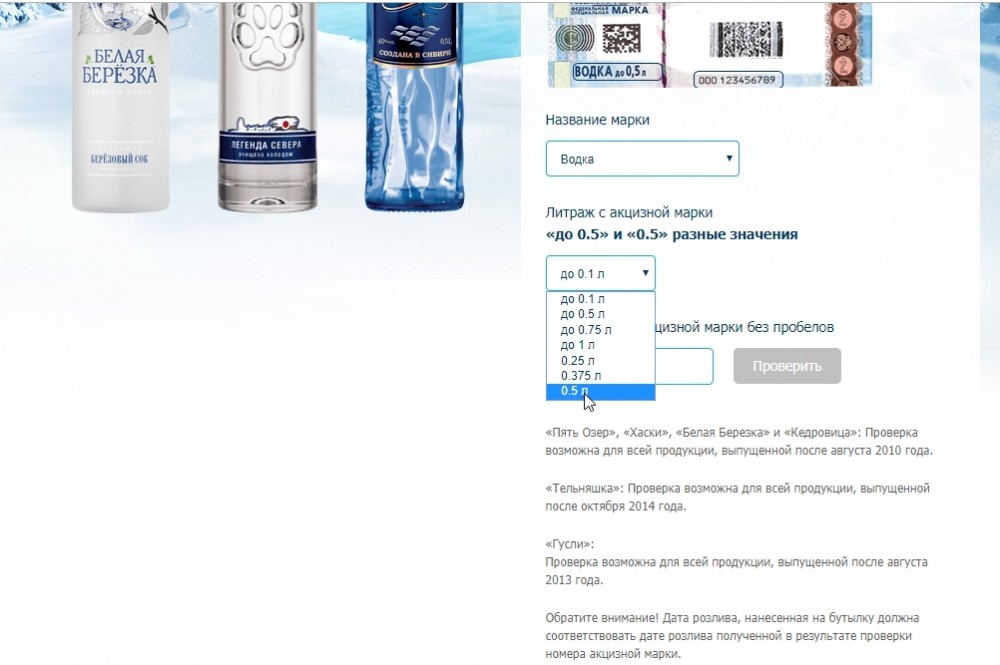
Task: Click the Название марки field label
Action: [x=598, y=120]
